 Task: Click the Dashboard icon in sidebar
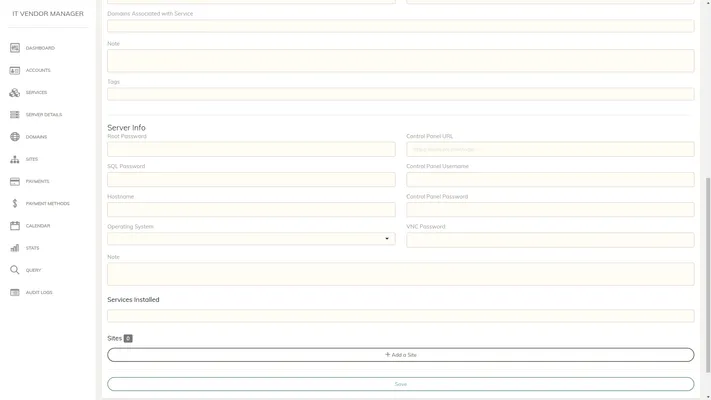[15, 48]
